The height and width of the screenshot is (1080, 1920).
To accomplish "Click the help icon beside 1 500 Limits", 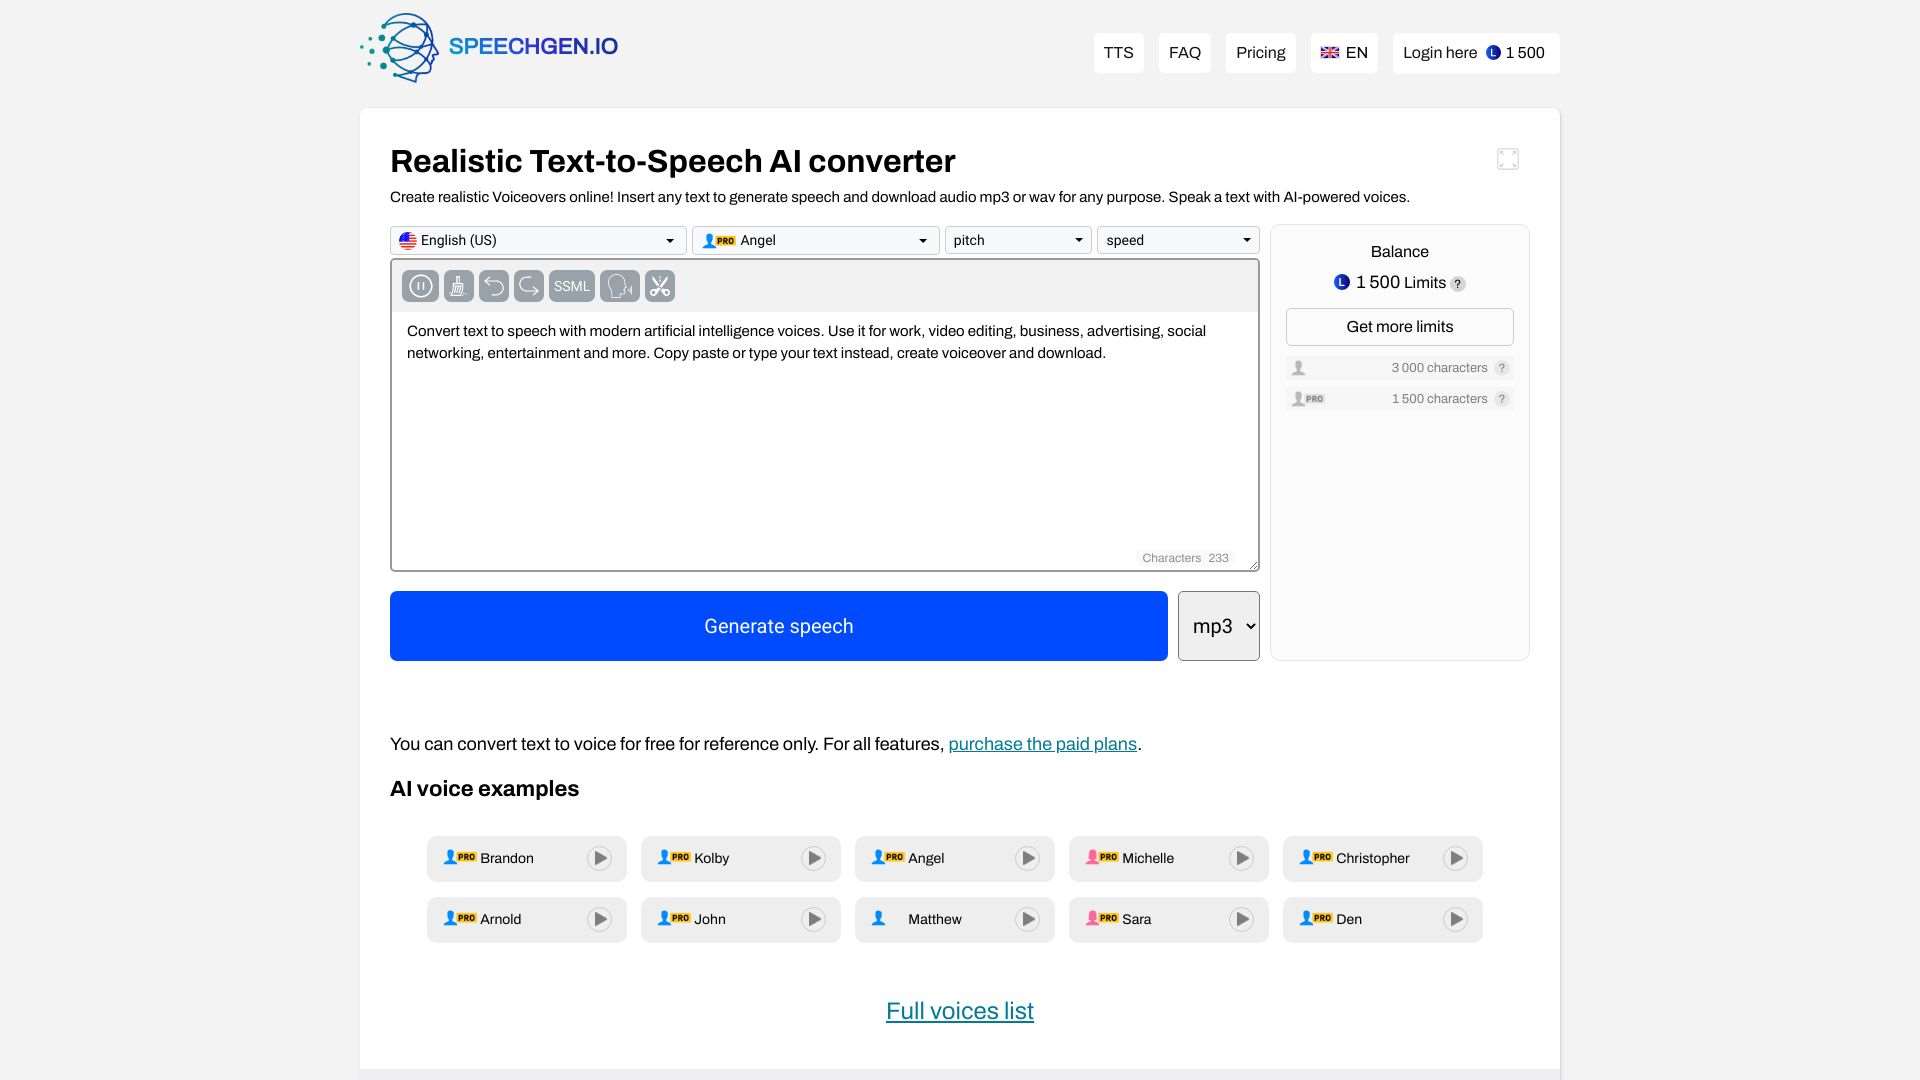I will coord(1458,283).
